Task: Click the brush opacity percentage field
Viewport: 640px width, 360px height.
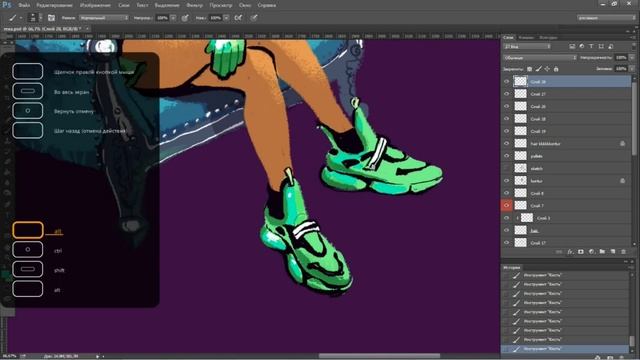Action: [x=162, y=18]
